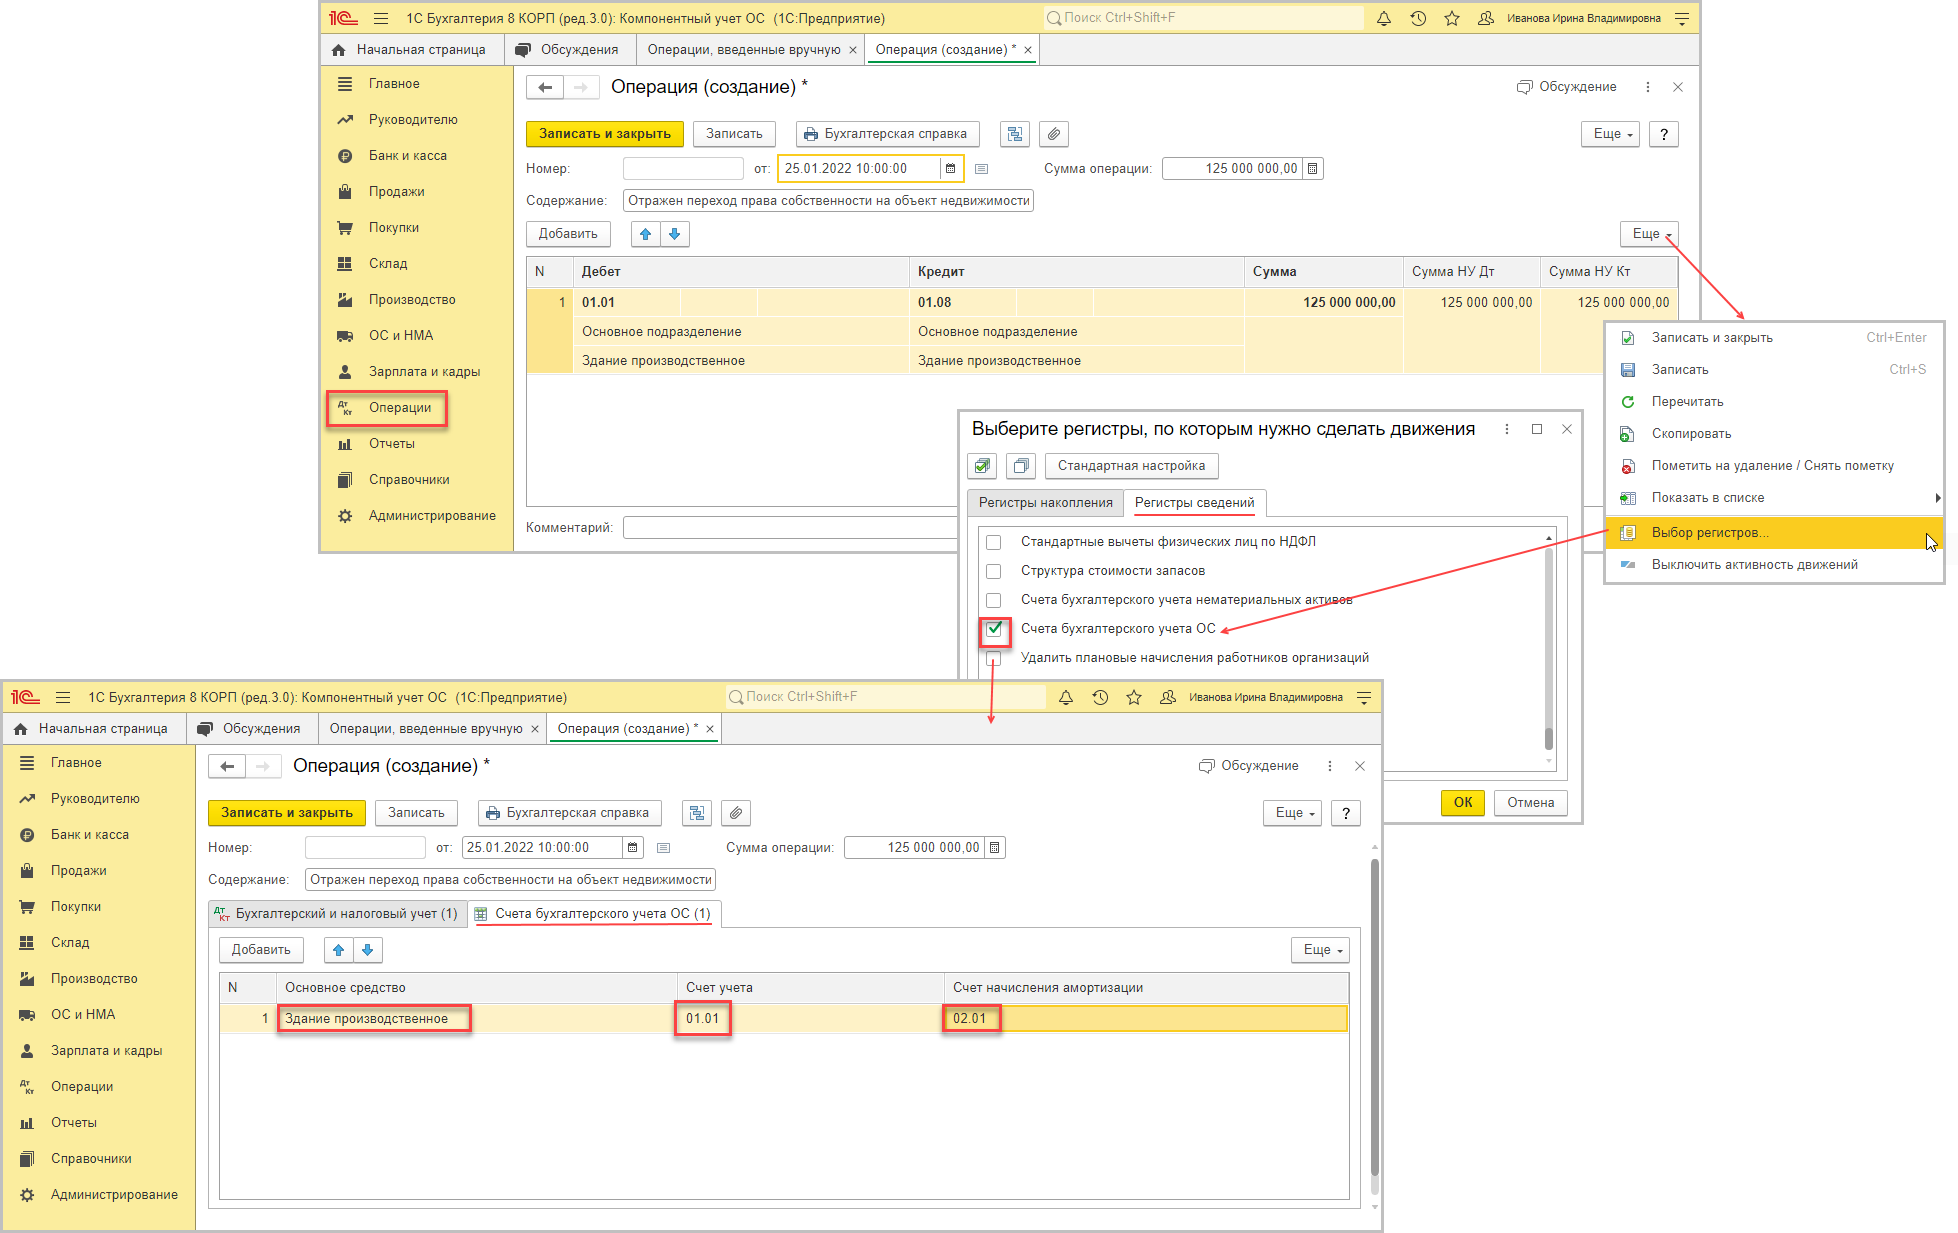The height and width of the screenshot is (1233, 1958).
Task: Open three-dots menu in bottom window header
Action: (1329, 766)
